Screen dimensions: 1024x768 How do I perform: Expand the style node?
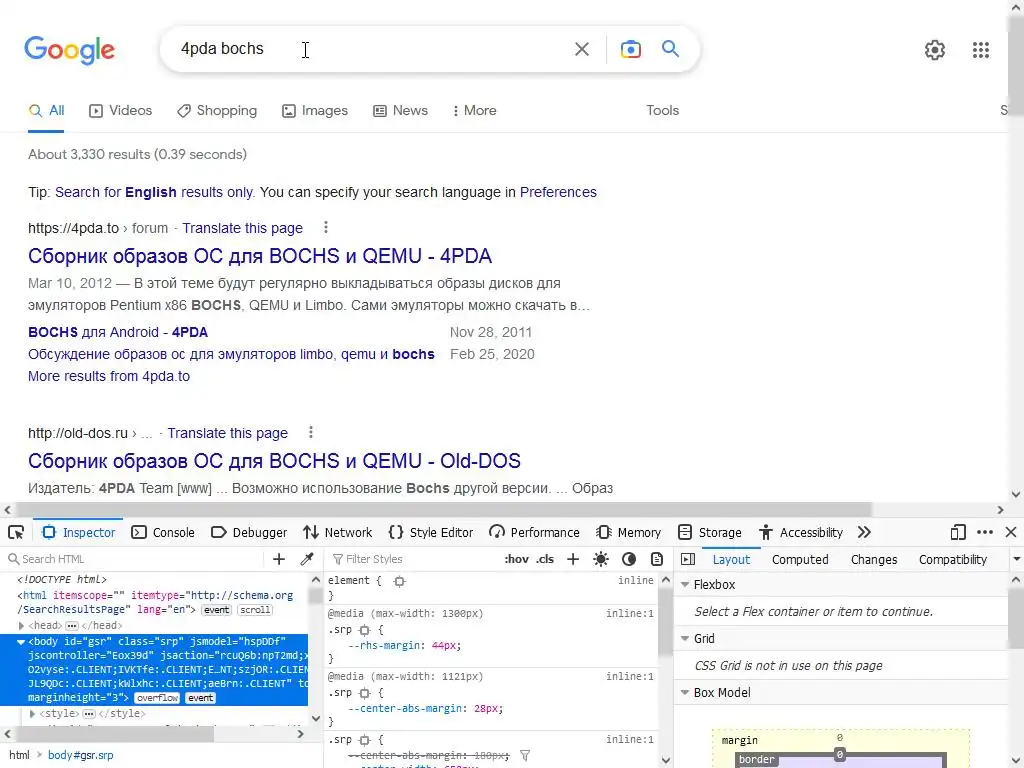[x=32, y=714]
